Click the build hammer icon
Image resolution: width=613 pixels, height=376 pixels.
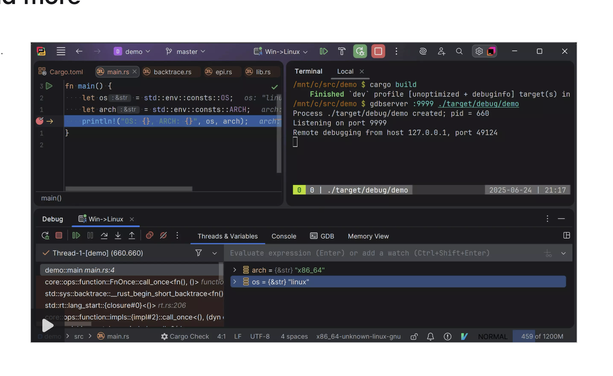click(x=342, y=51)
